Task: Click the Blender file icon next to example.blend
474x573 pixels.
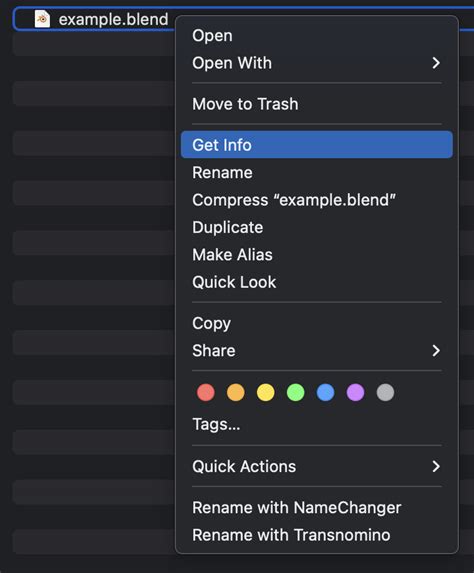Action: pyautogui.click(x=42, y=19)
